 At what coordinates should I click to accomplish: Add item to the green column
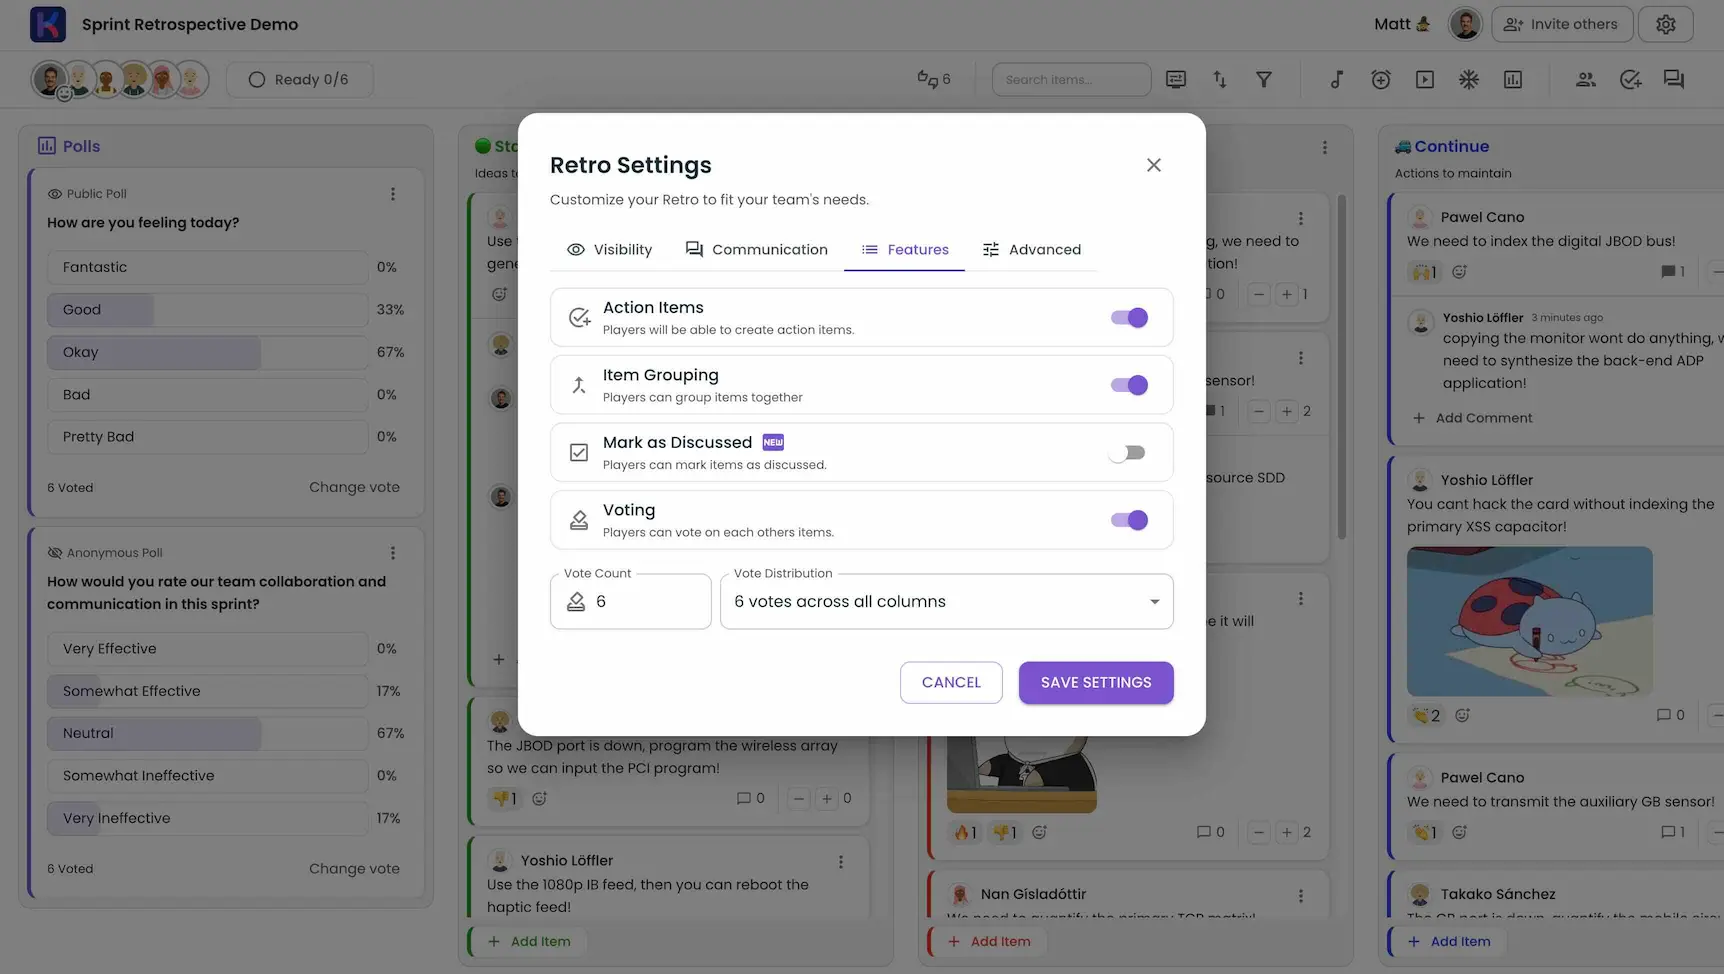[529, 941]
